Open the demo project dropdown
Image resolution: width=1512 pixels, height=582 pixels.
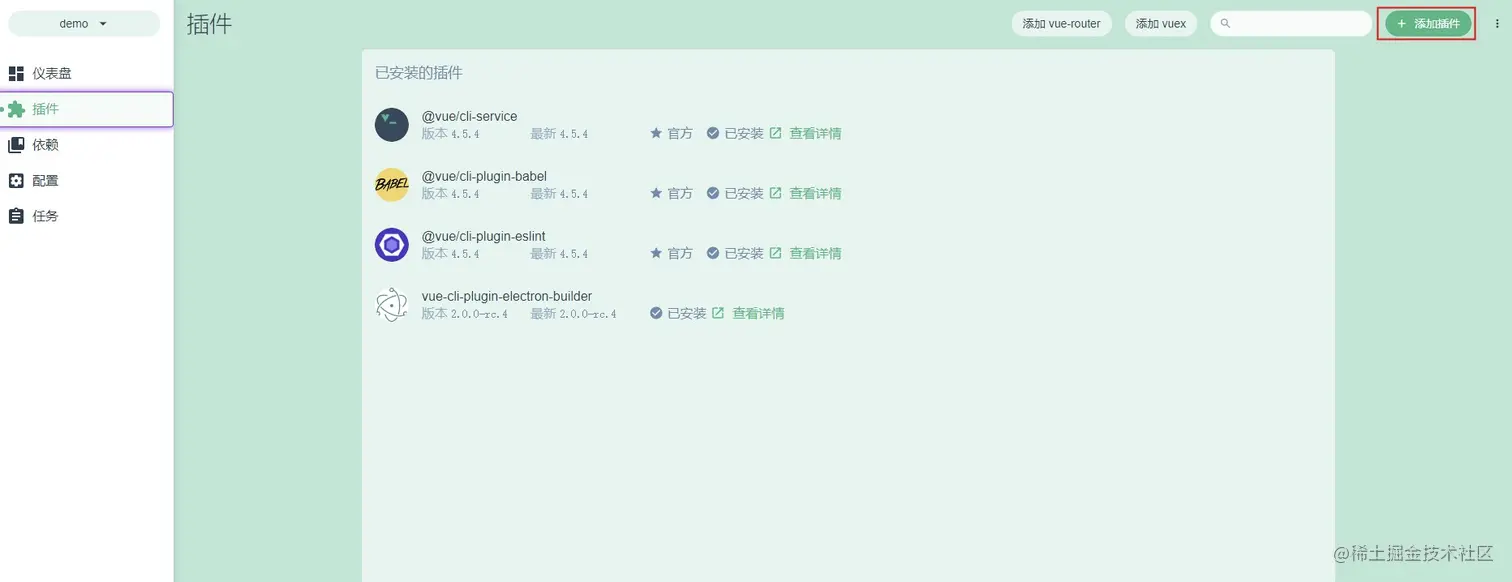pyautogui.click(x=84, y=24)
